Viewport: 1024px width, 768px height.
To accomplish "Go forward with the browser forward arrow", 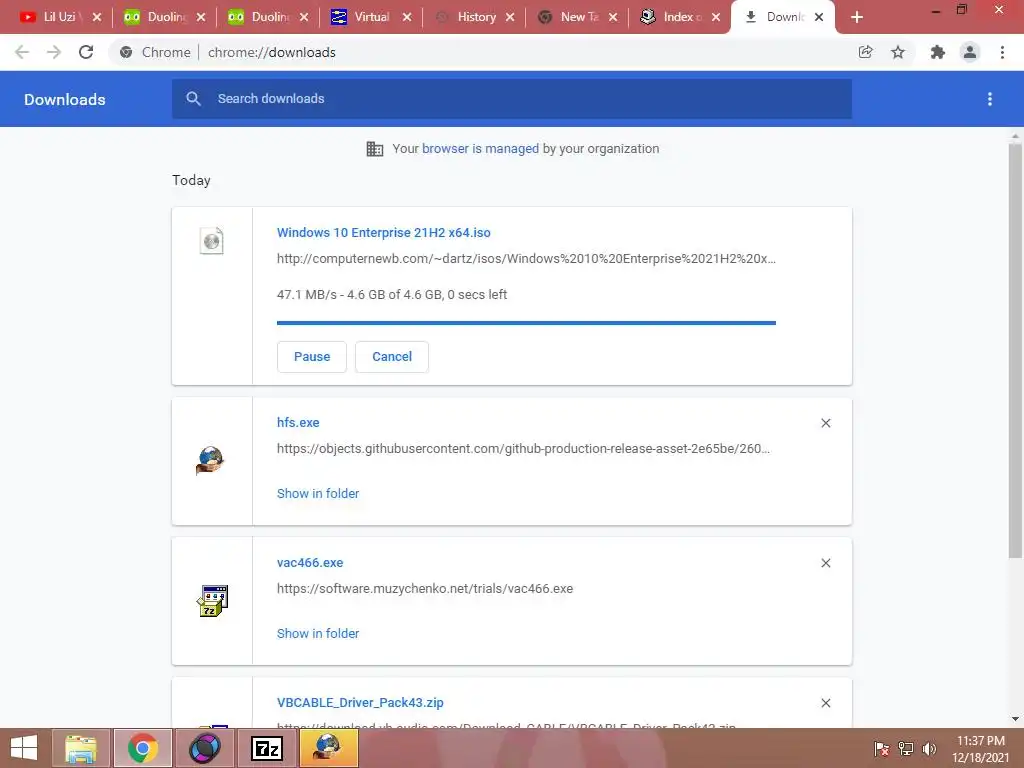I will pyautogui.click(x=54, y=52).
